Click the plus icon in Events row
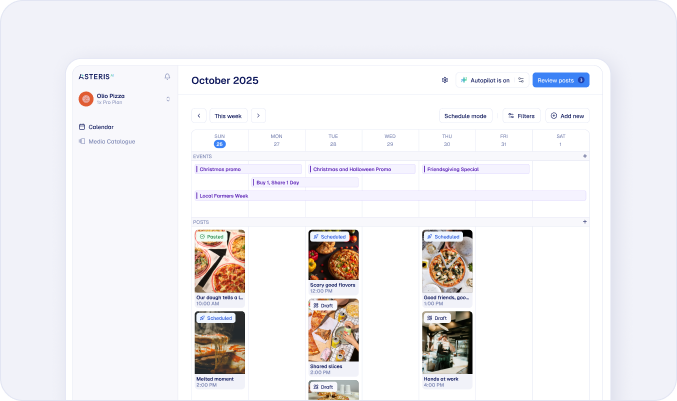 coord(585,156)
